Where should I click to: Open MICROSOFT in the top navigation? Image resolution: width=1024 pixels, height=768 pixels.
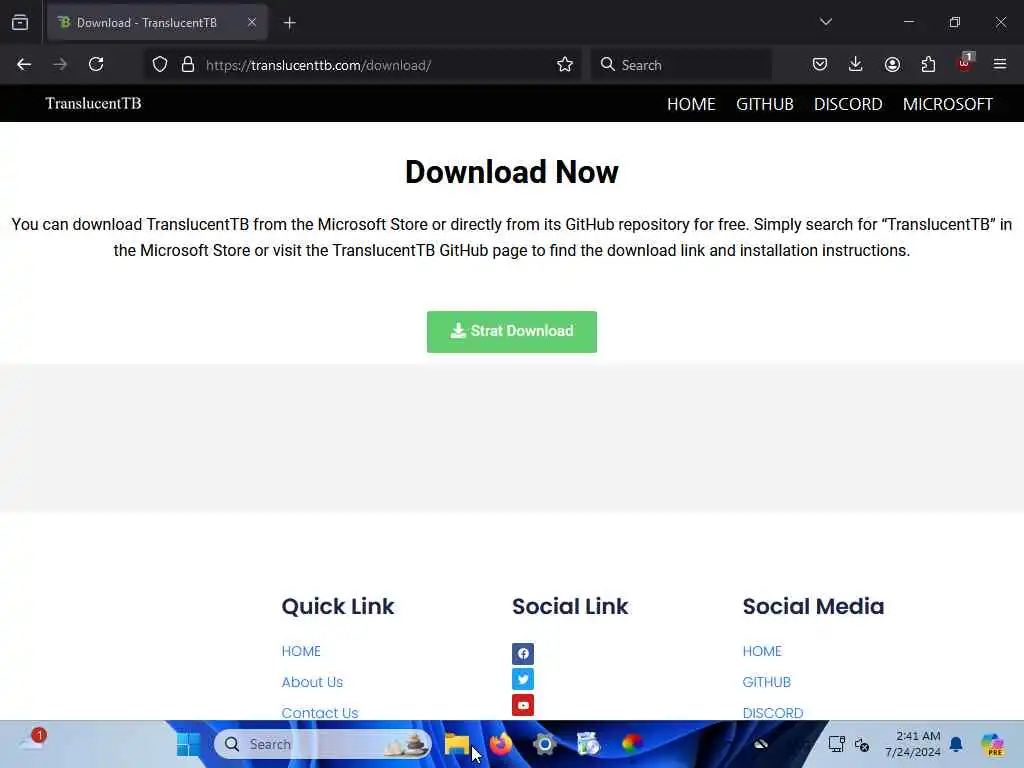coord(948,104)
